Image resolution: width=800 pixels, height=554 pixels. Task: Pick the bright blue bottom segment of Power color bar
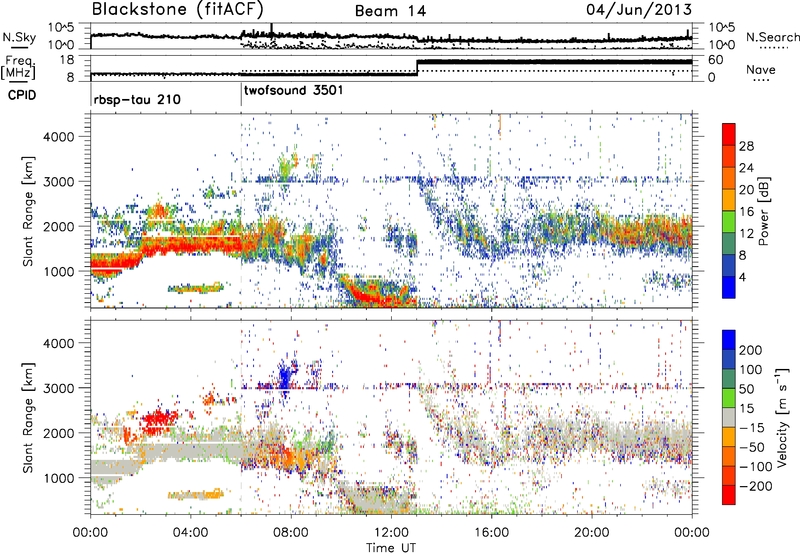729,288
